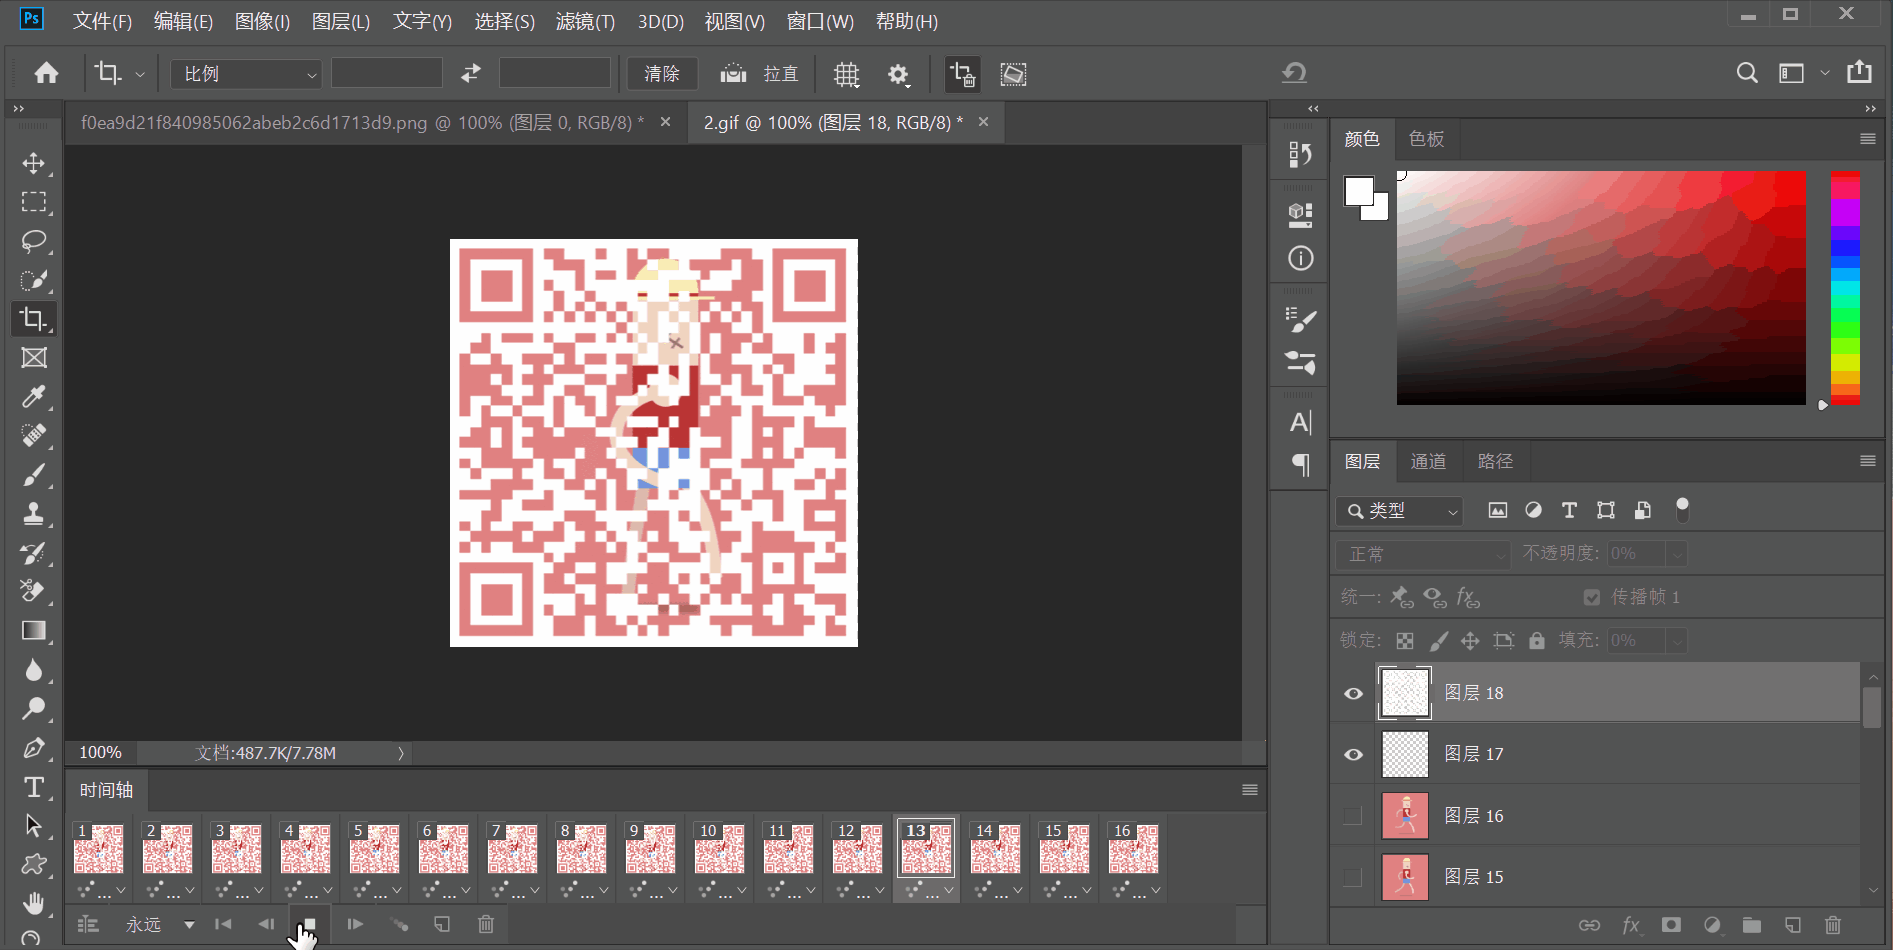Click the 拉直 straighten button
Viewport: 1893px width, 950px height.
[760, 74]
